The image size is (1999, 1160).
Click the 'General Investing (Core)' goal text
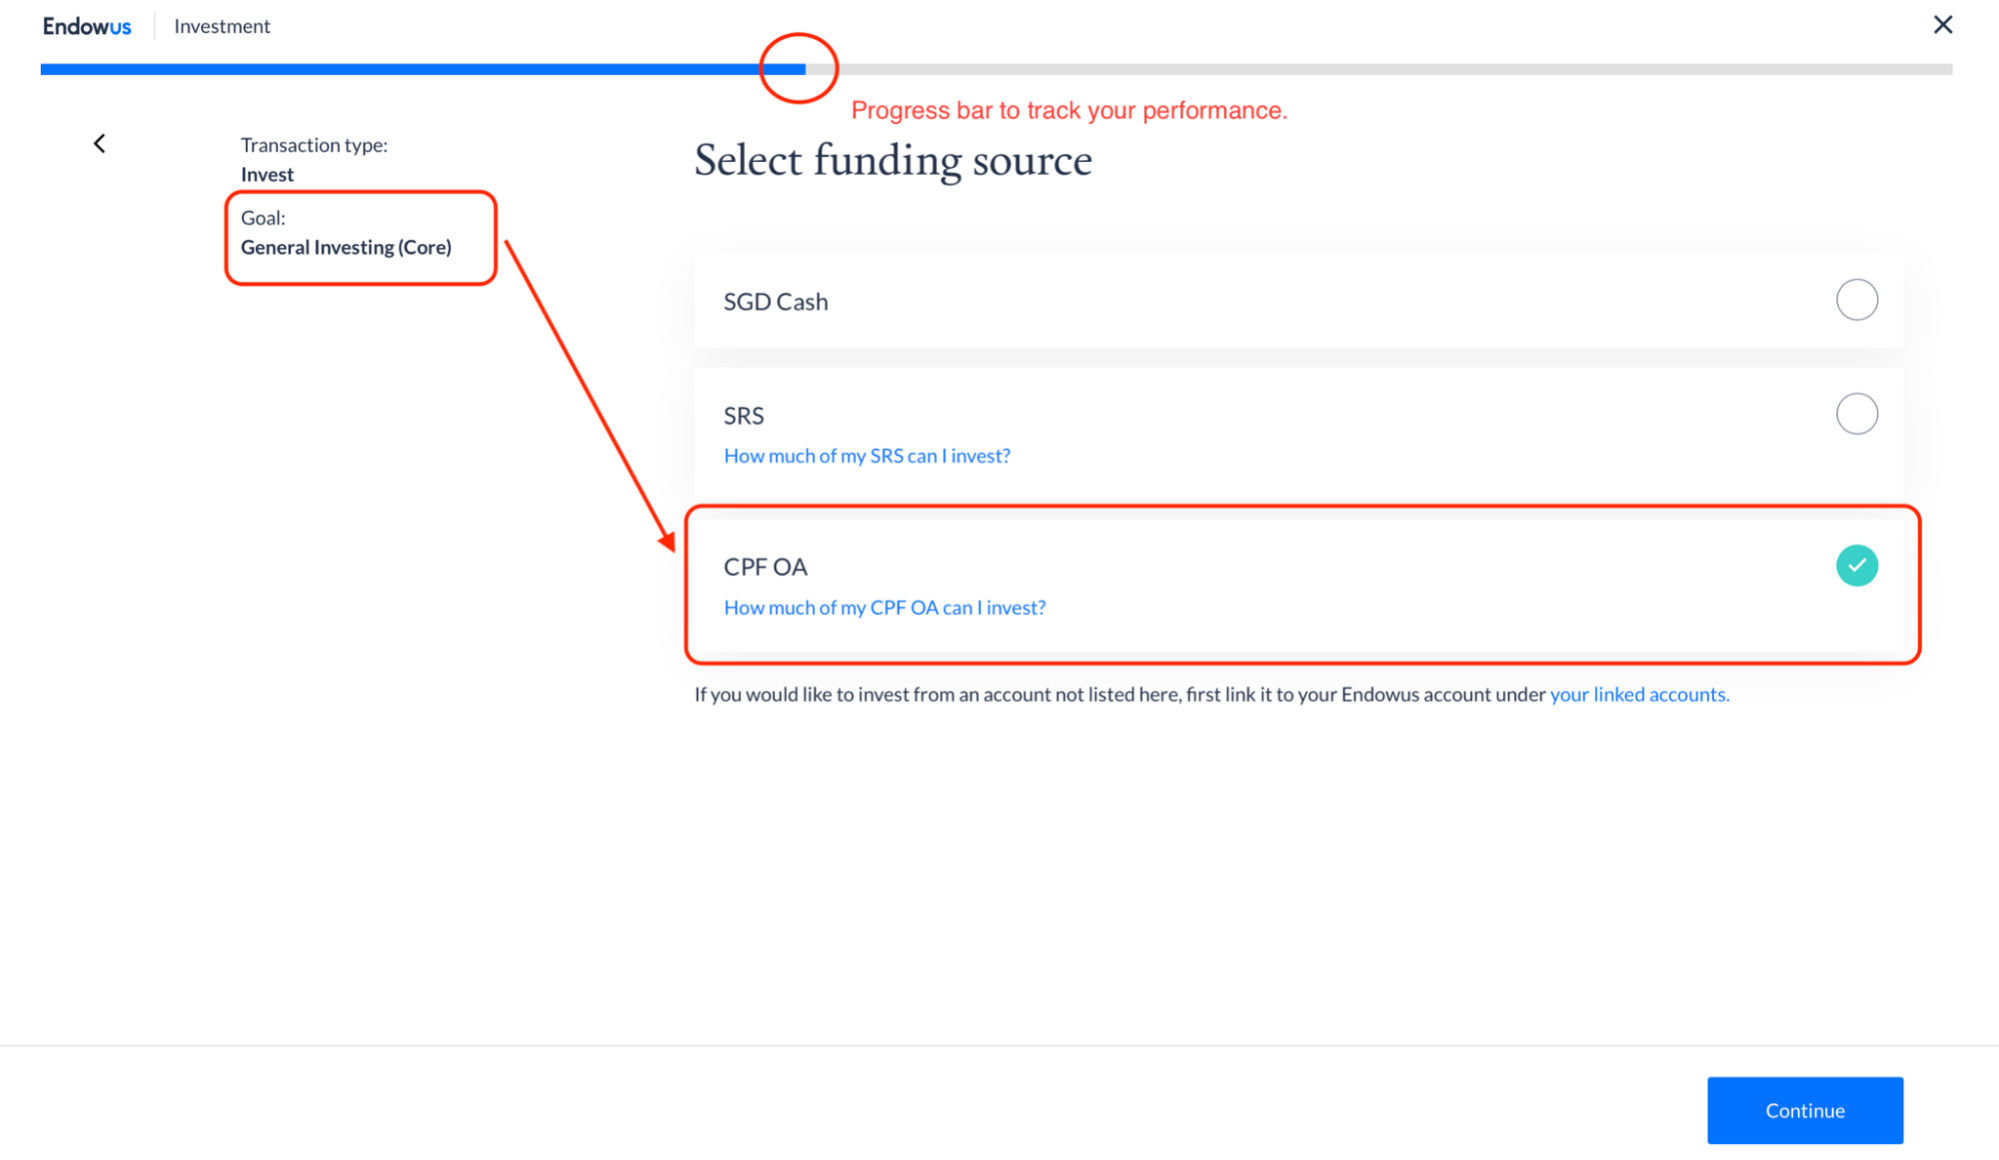coord(346,247)
